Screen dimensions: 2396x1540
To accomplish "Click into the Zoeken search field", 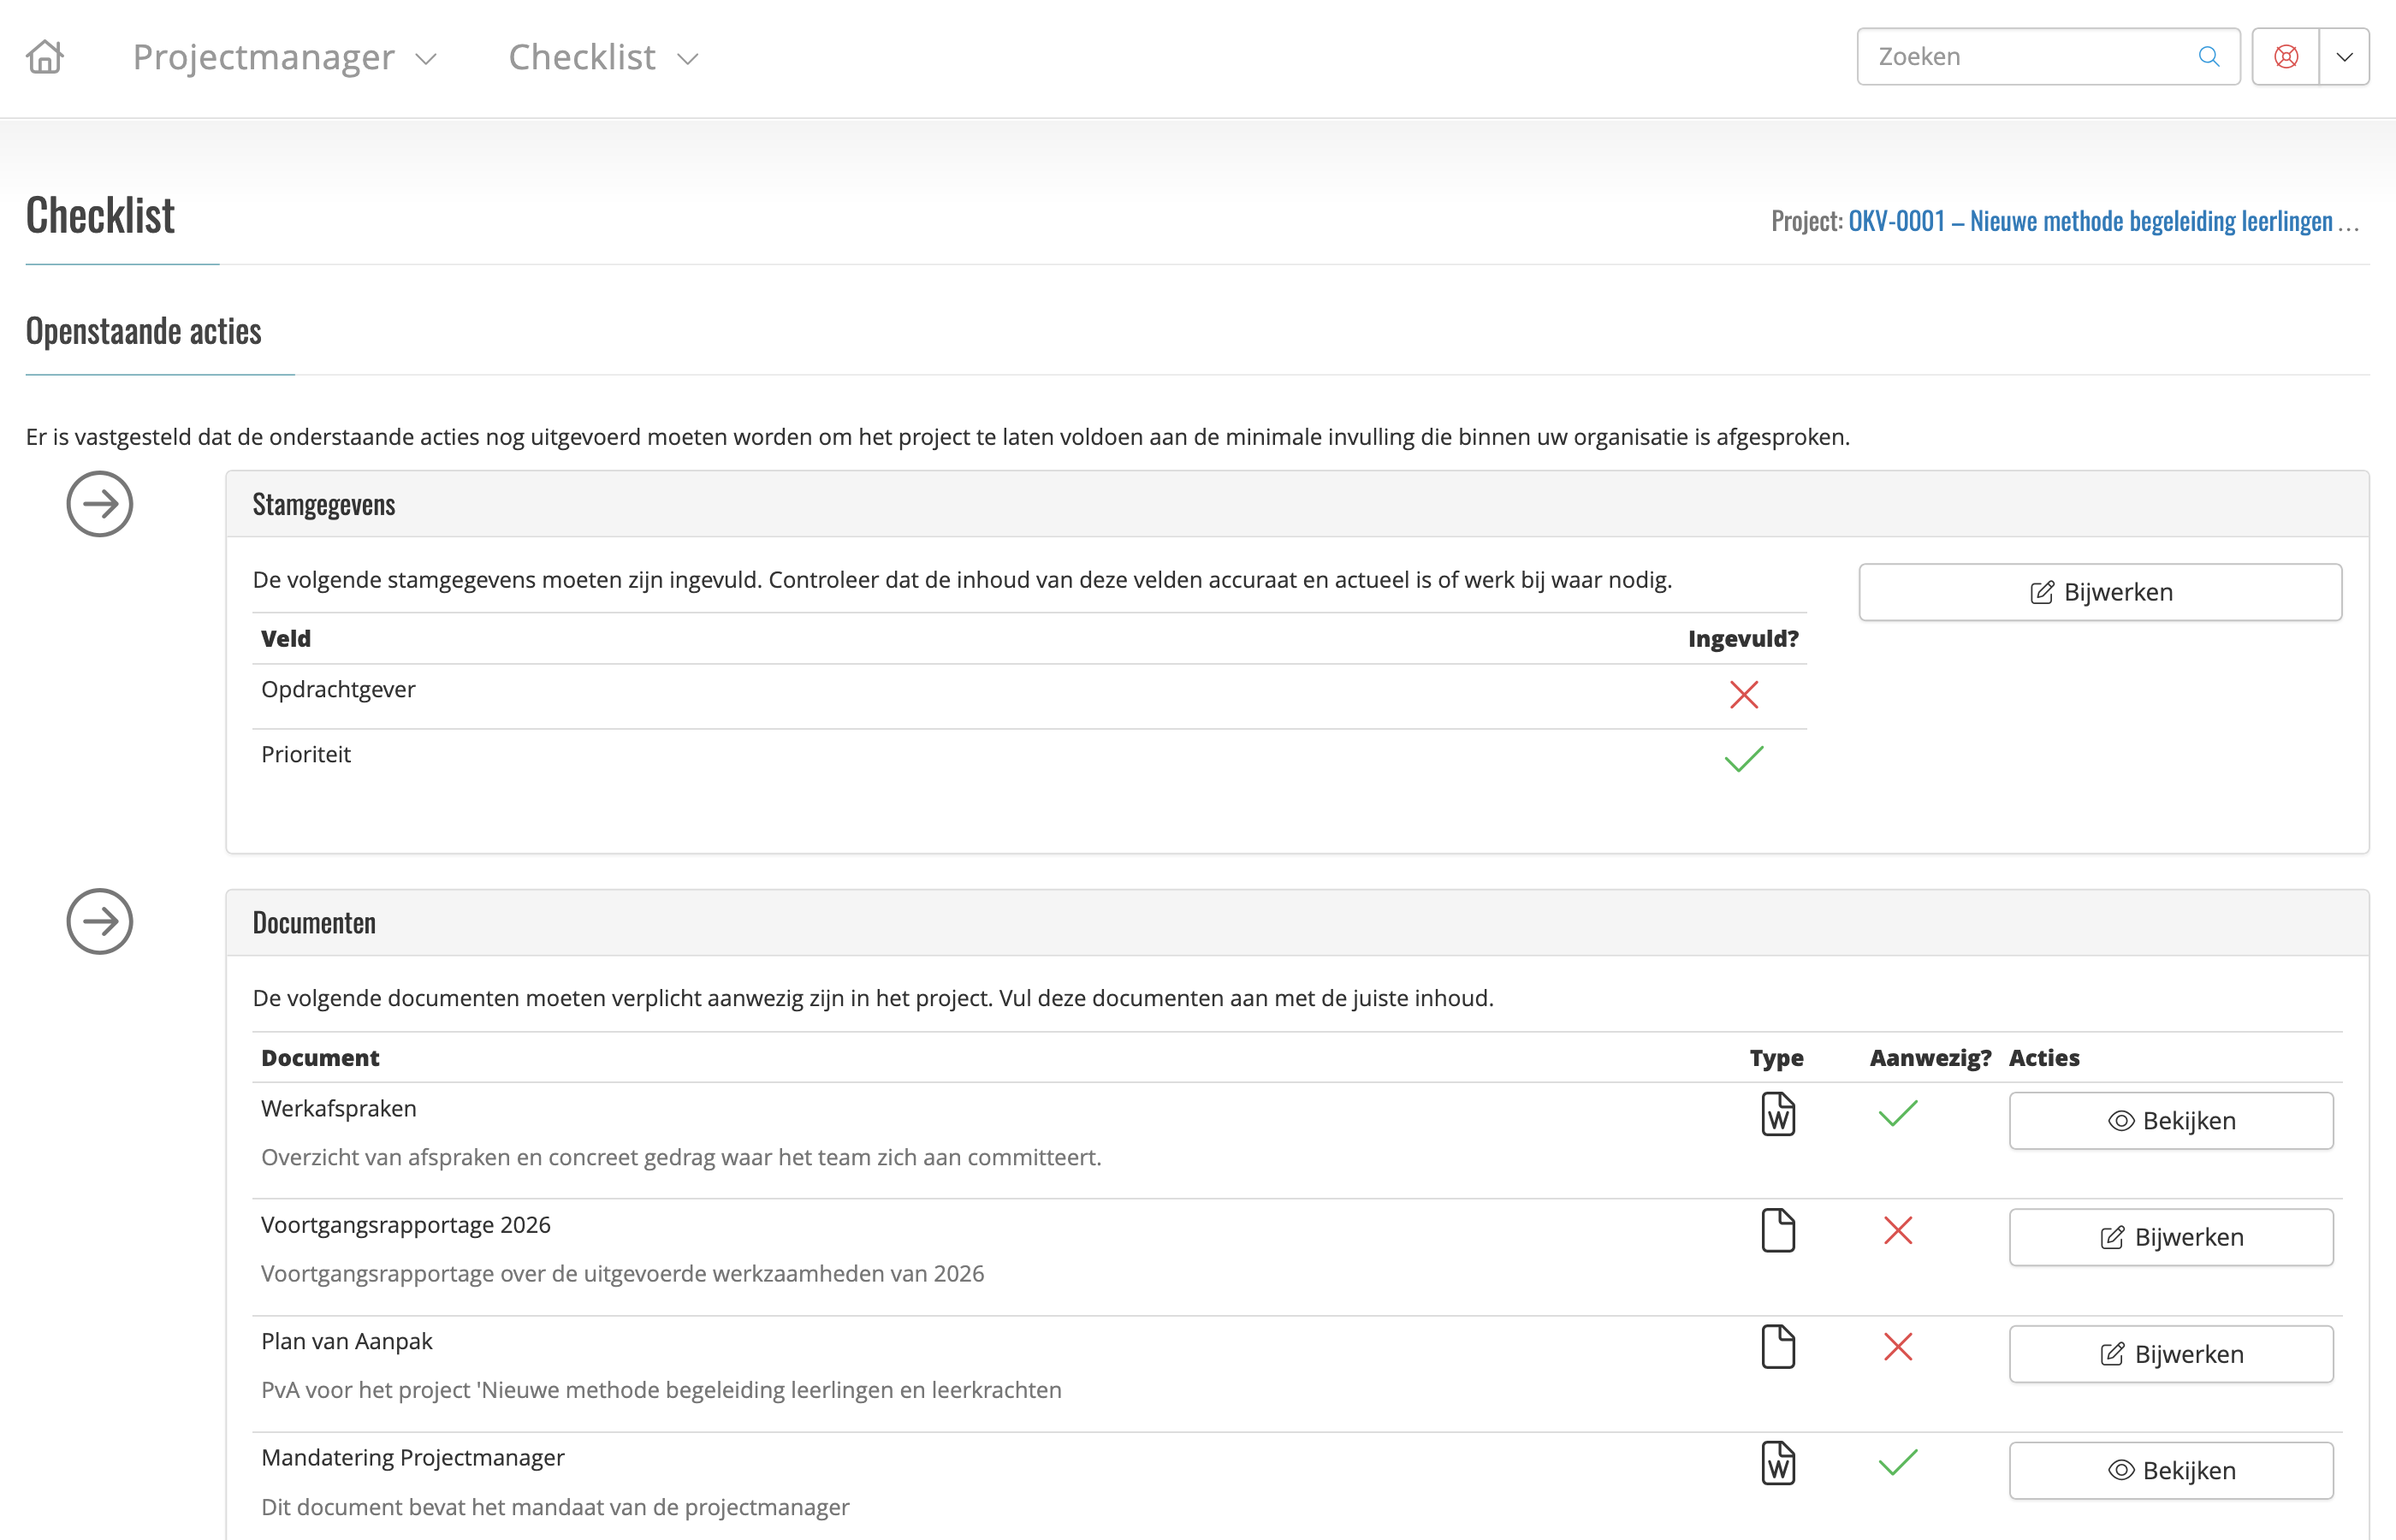I will (2020, 57).
